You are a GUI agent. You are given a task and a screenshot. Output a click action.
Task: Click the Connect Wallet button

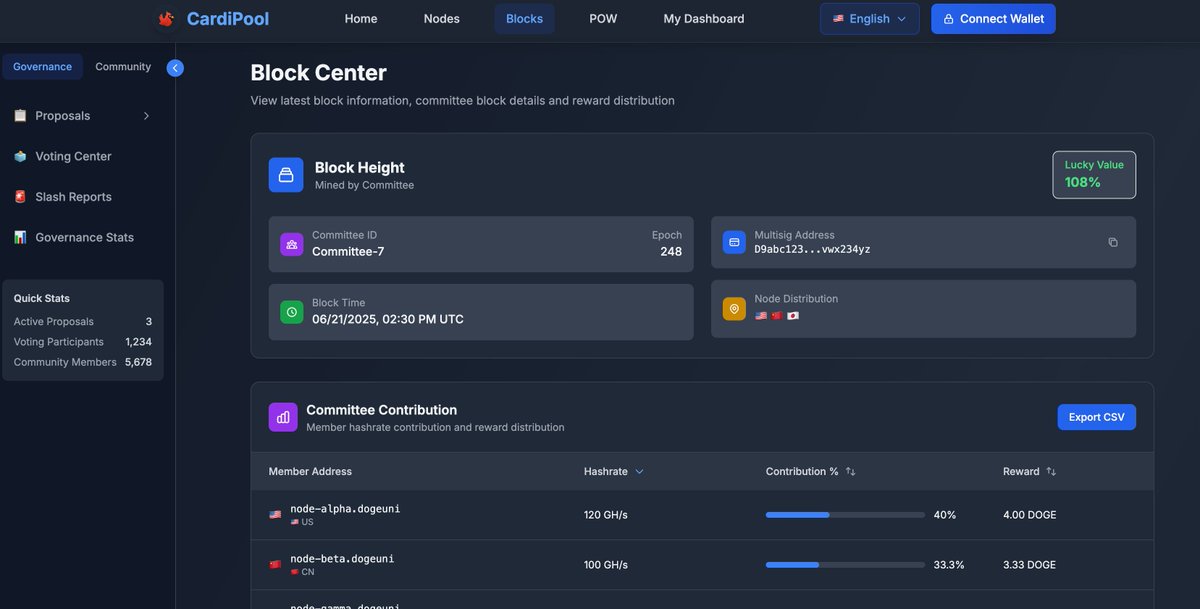click(x=993, y=19)
